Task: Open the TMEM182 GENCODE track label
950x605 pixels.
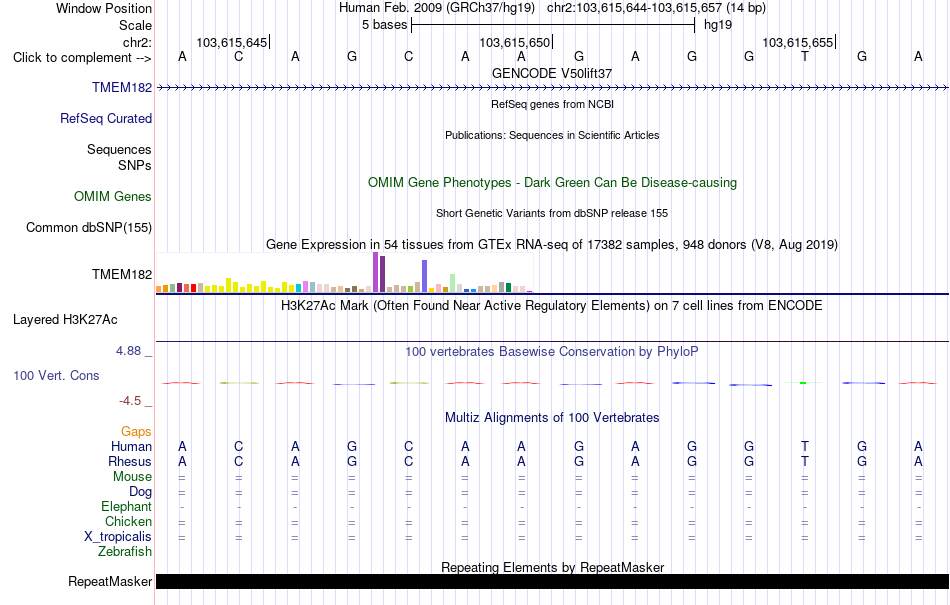Action: pyautogui.click(x=122, y=87)
